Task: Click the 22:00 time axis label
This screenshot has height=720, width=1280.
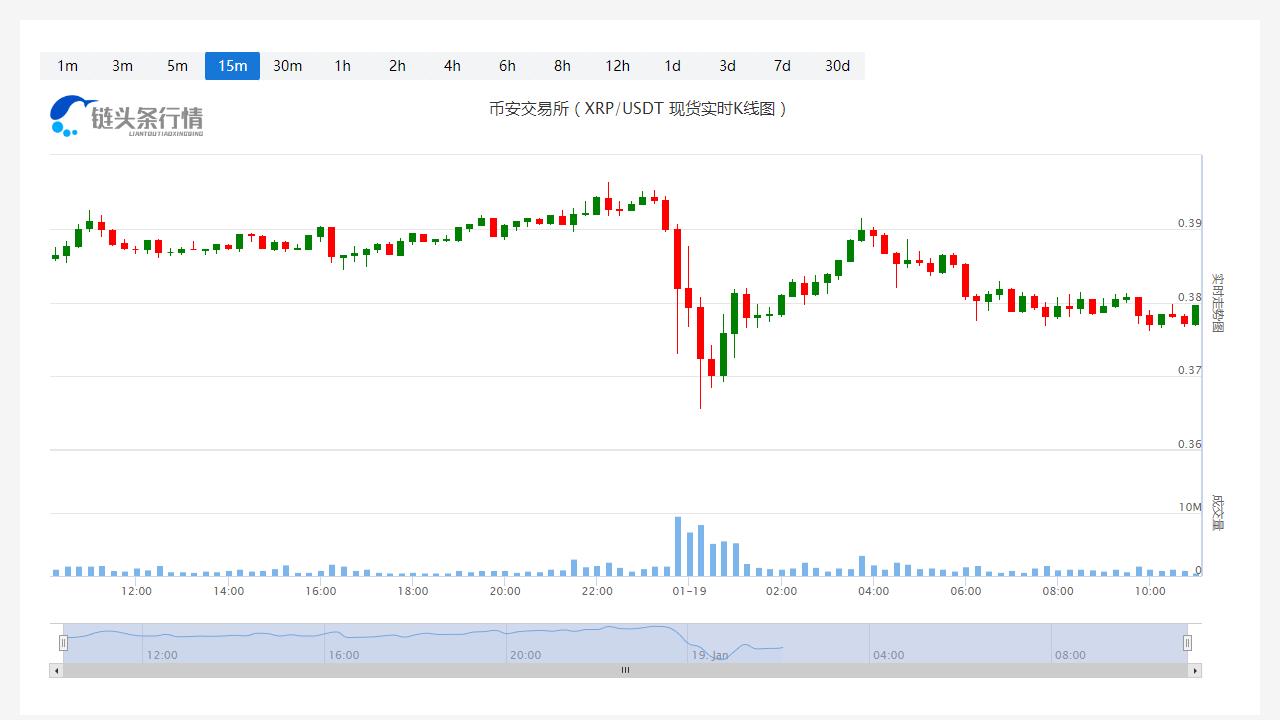Action: pyautogui.click(x=597, y=591)
